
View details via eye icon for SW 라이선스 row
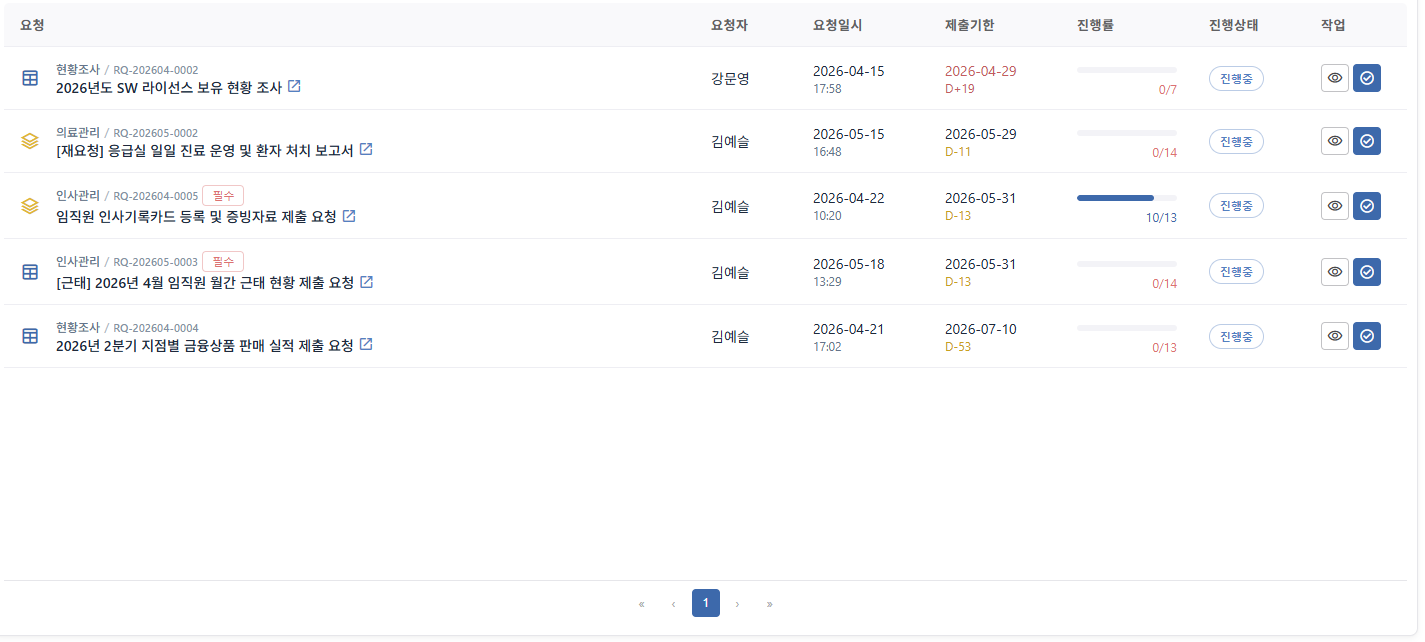1335,78
